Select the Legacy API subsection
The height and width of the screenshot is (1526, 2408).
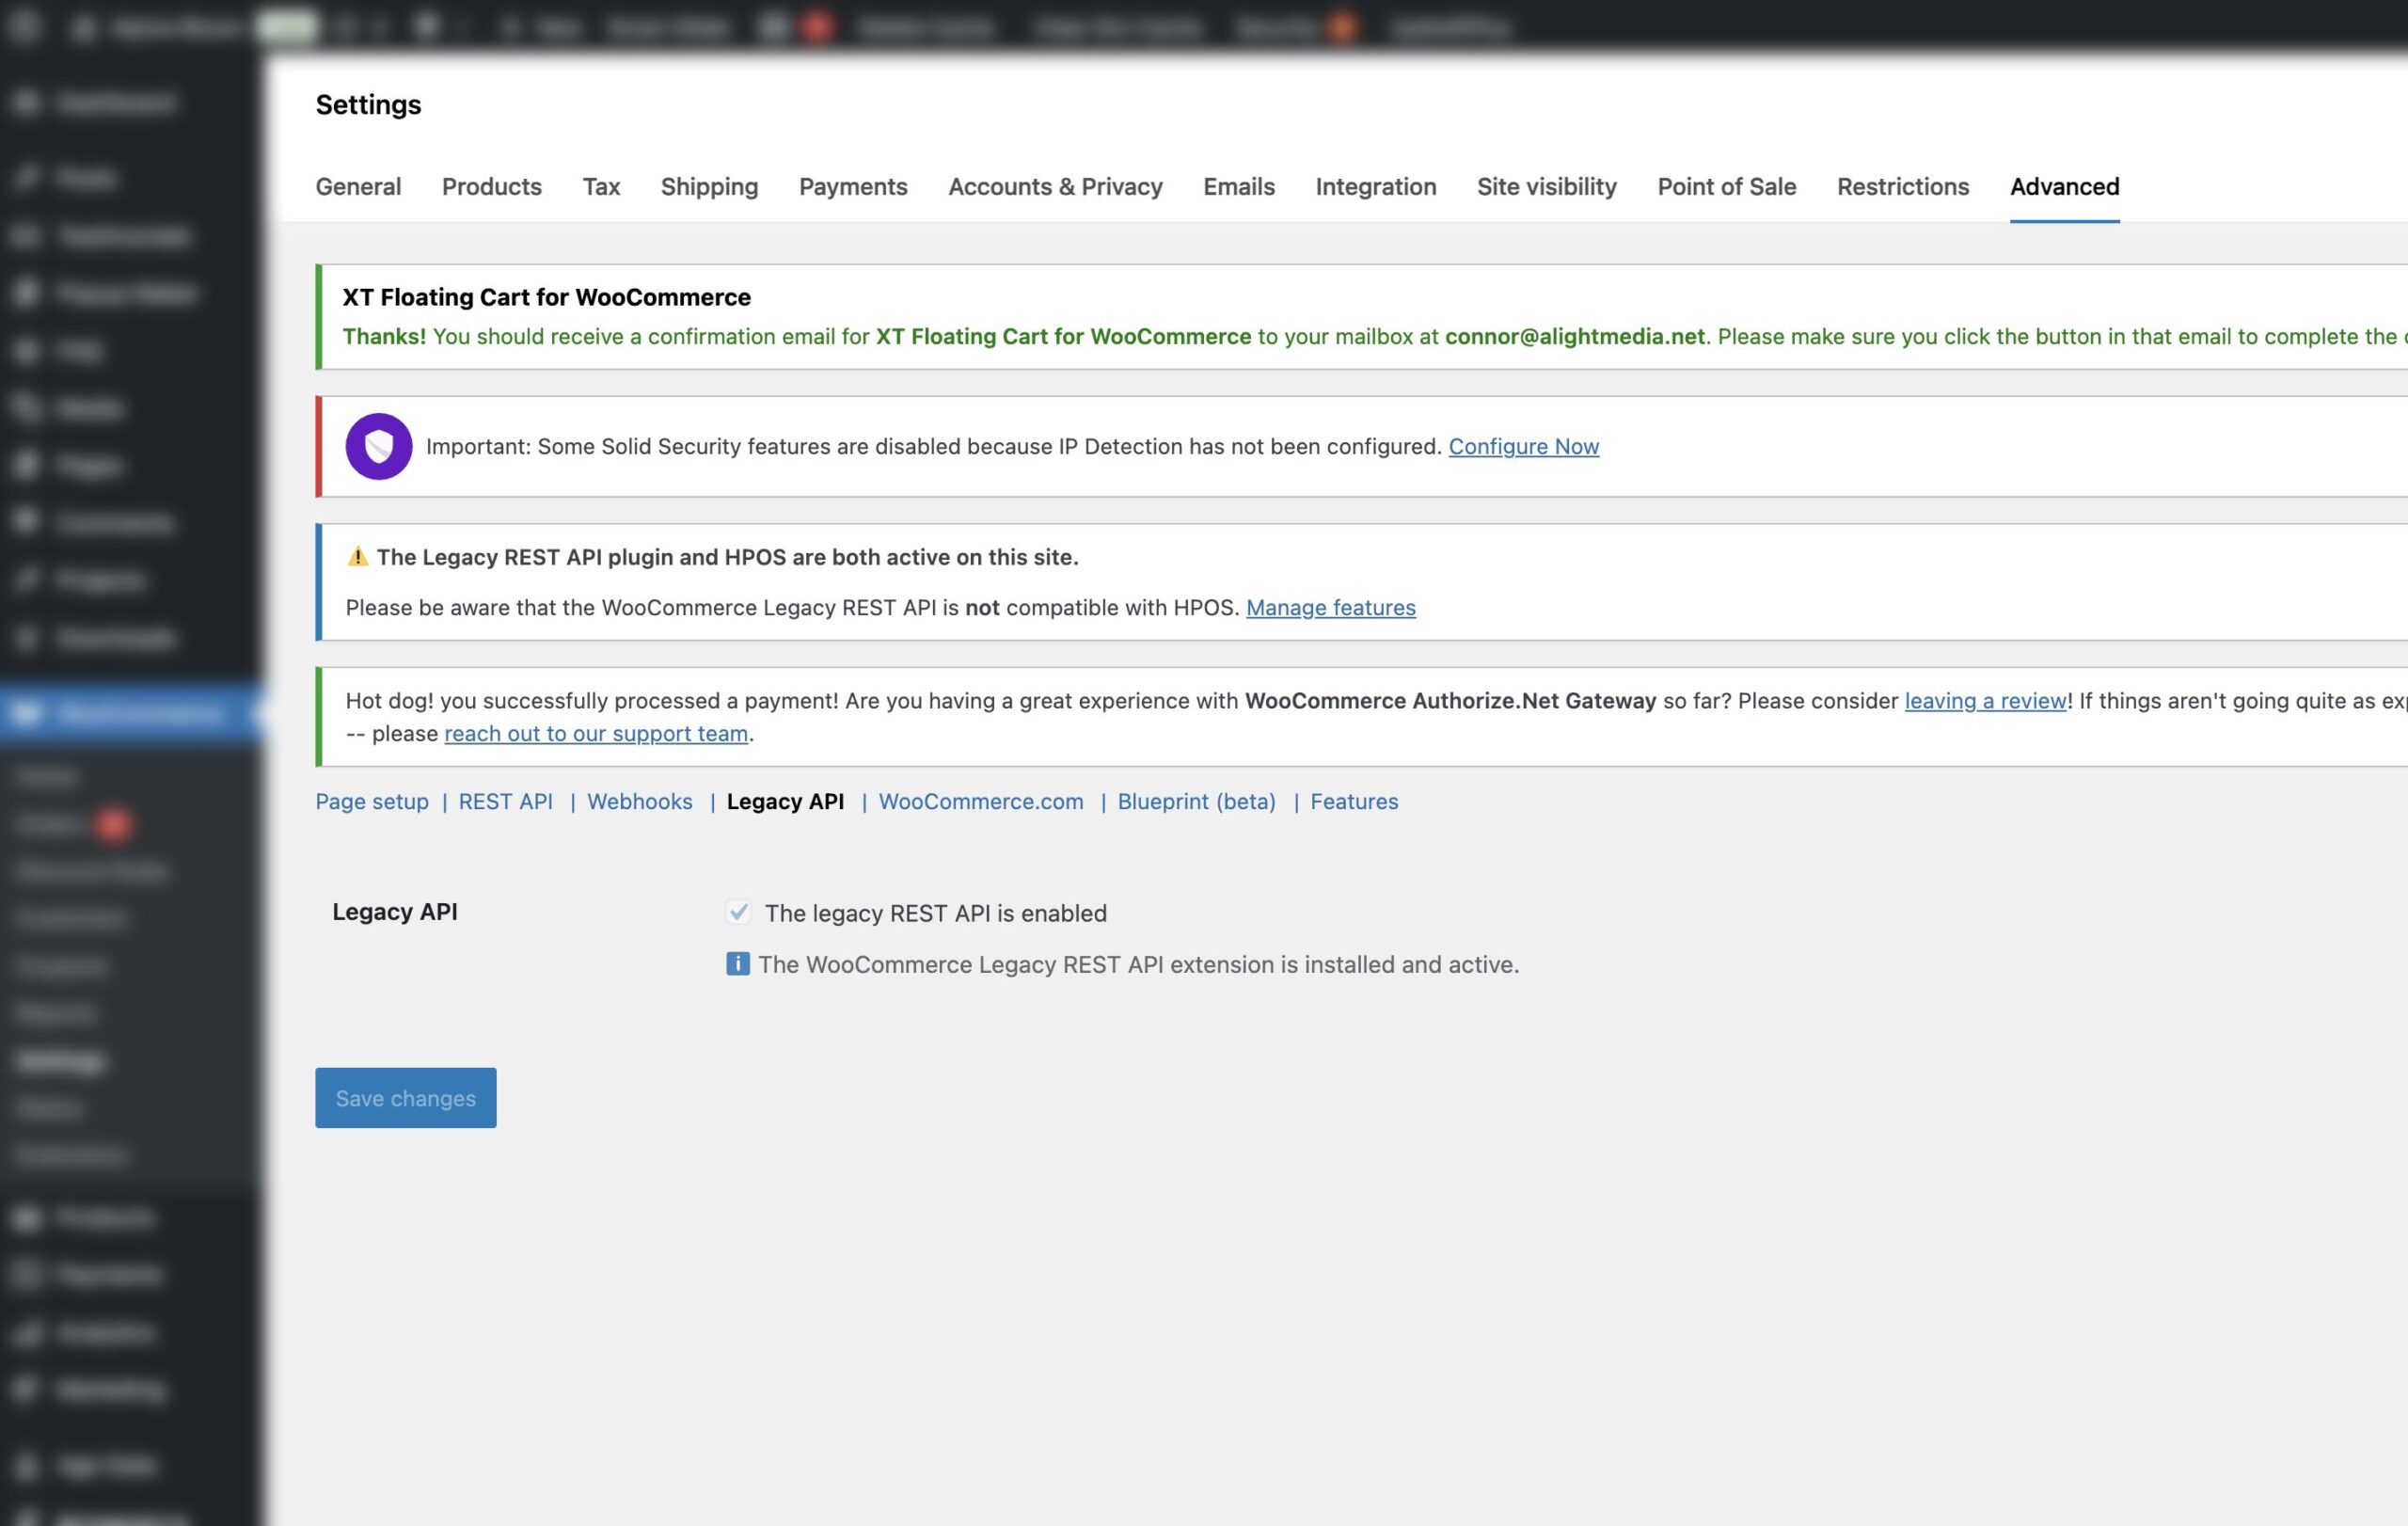point(785,801)
